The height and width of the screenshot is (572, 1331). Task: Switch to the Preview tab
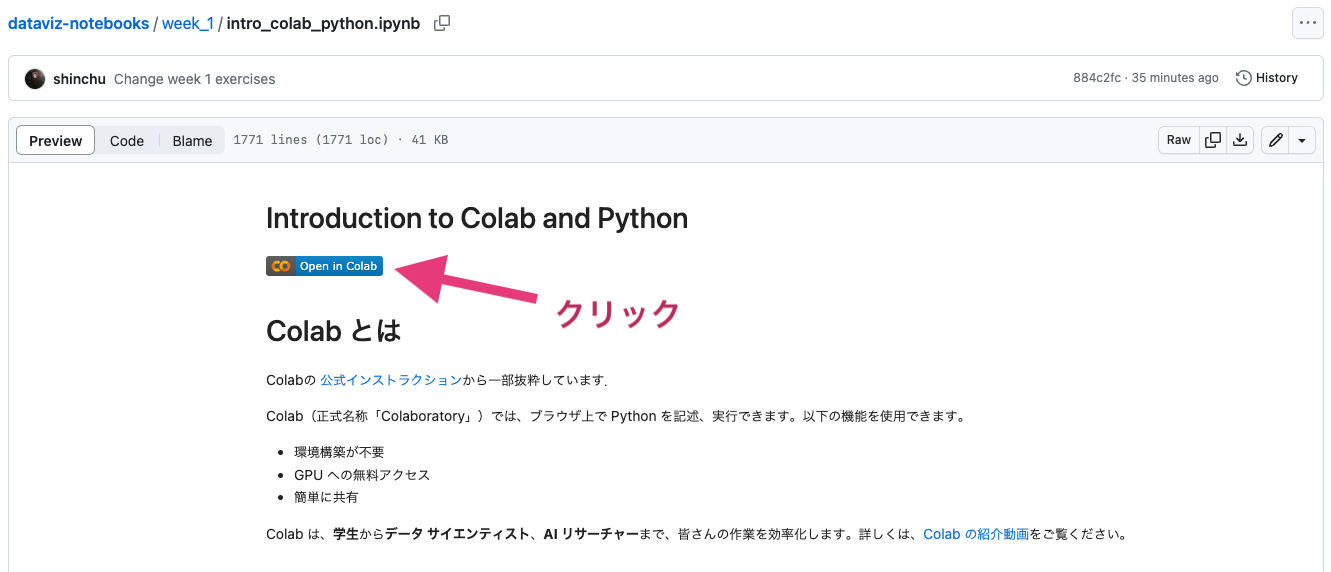tap(56, 141)
